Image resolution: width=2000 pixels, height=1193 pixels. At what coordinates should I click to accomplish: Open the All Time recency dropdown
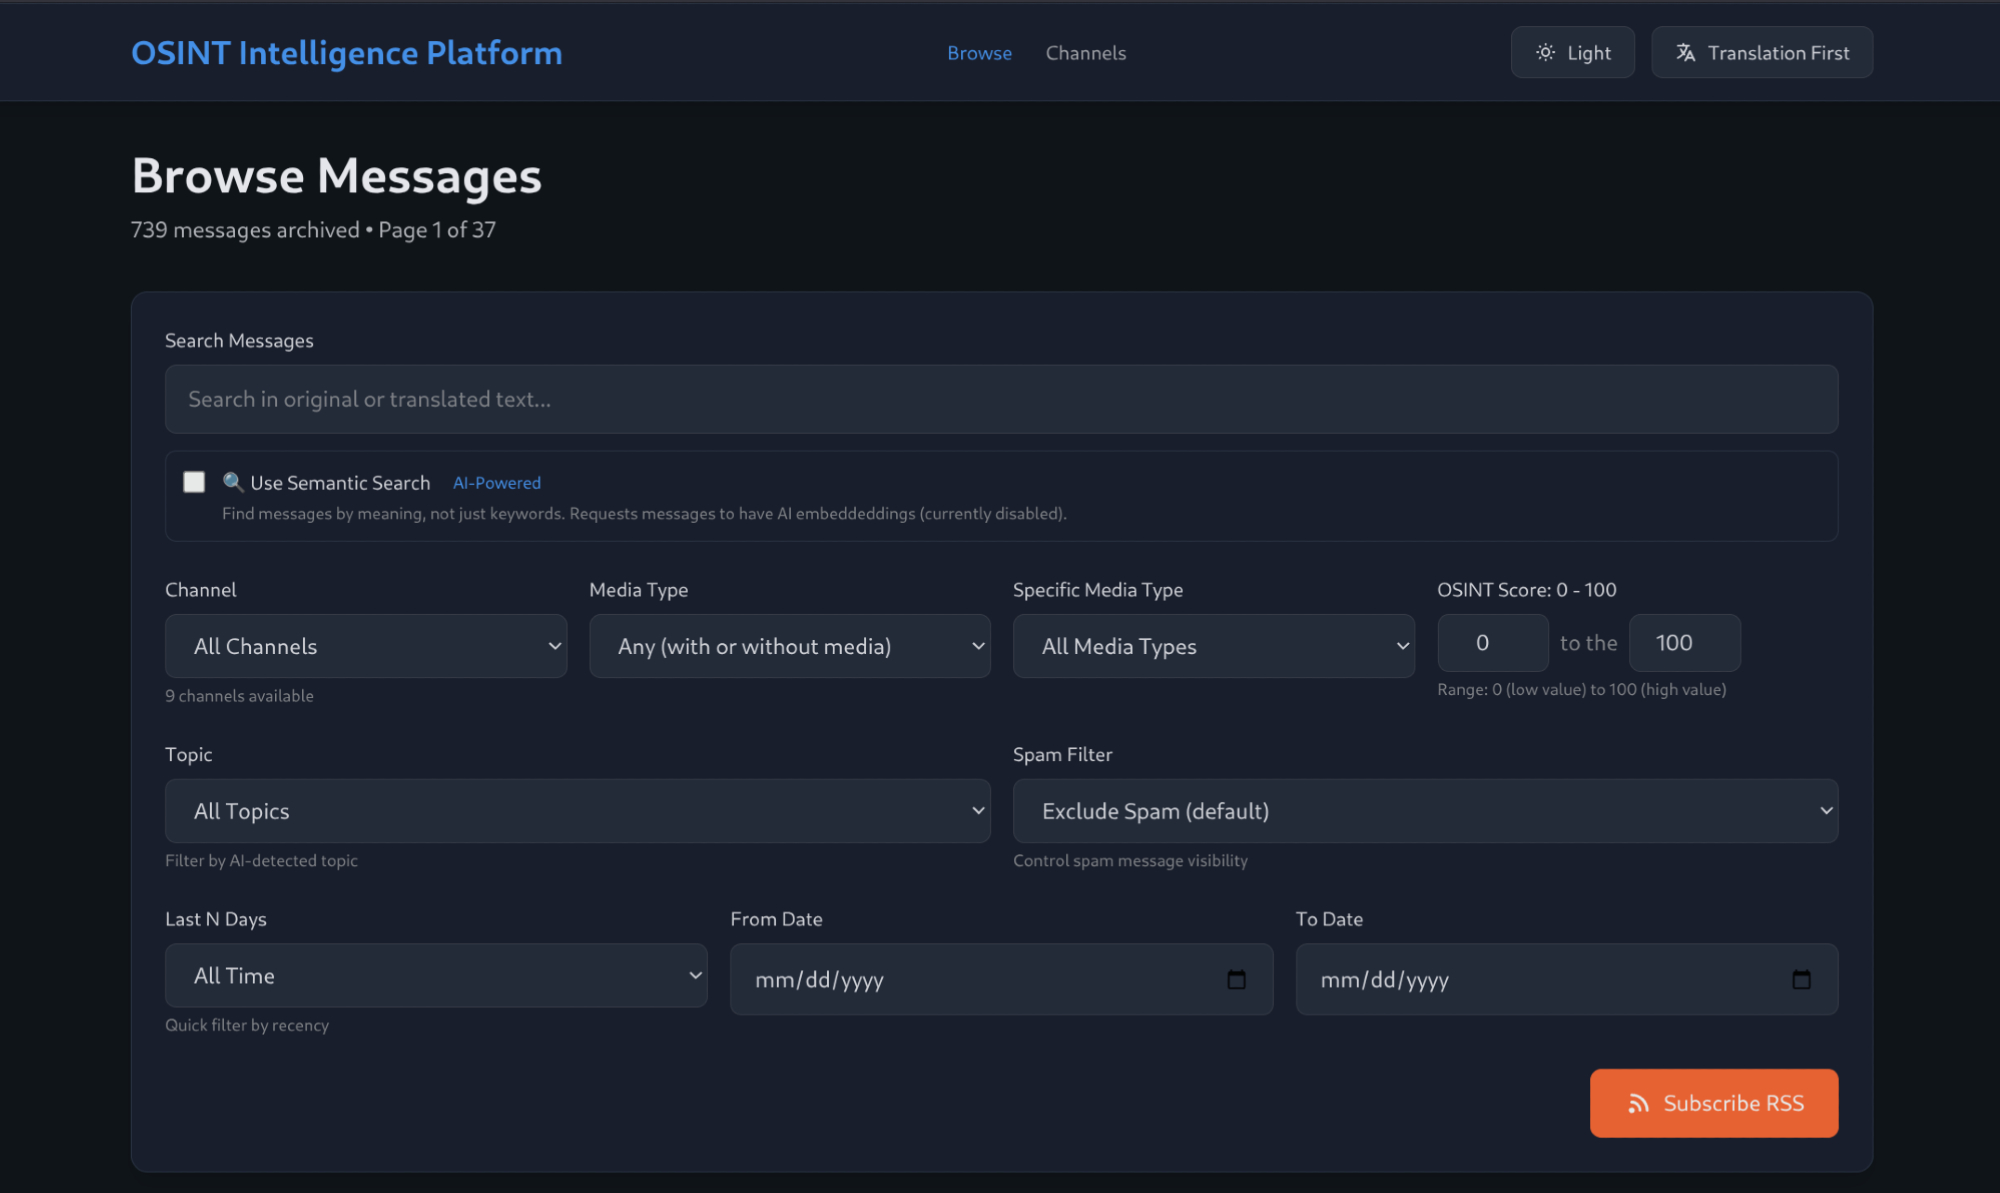point(435,976)
